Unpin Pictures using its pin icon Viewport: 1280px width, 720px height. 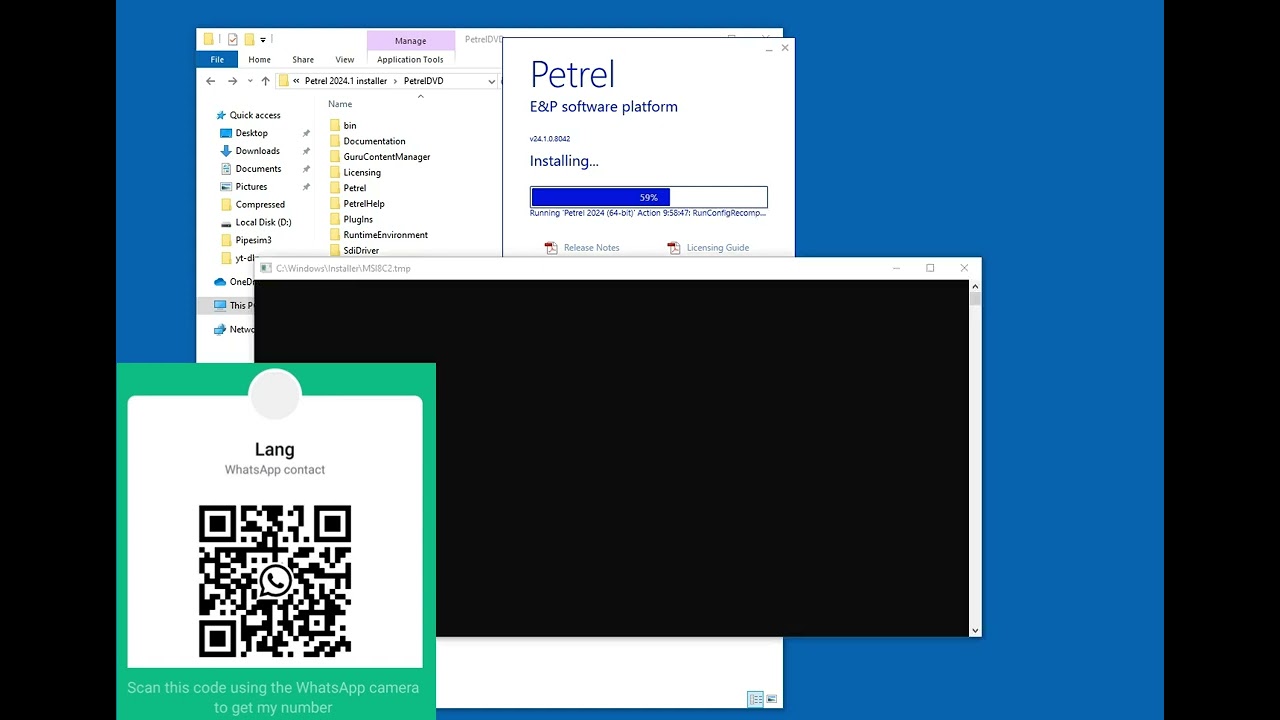[x=306, y=187]
